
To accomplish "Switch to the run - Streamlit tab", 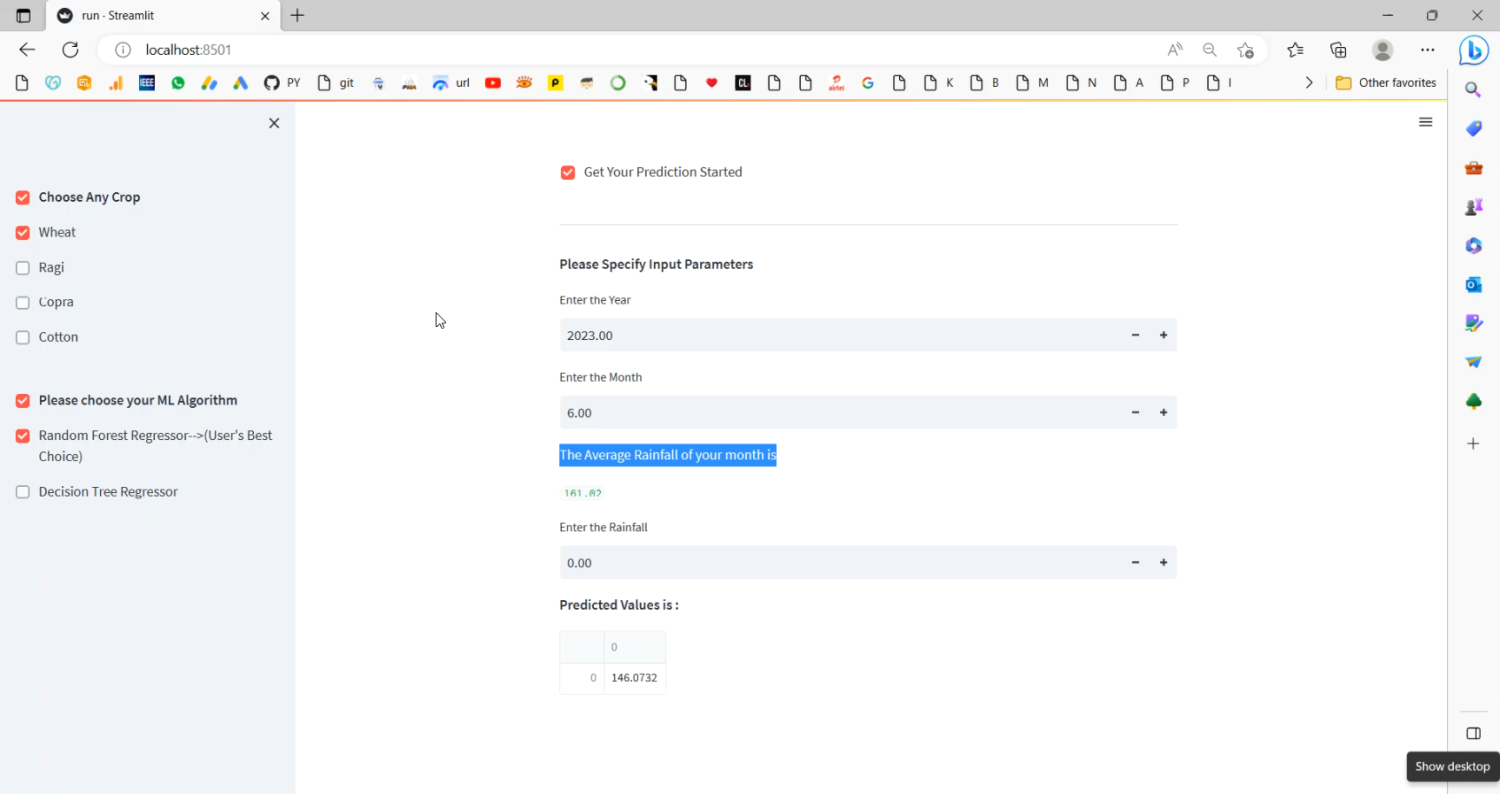I will point(150,16).
